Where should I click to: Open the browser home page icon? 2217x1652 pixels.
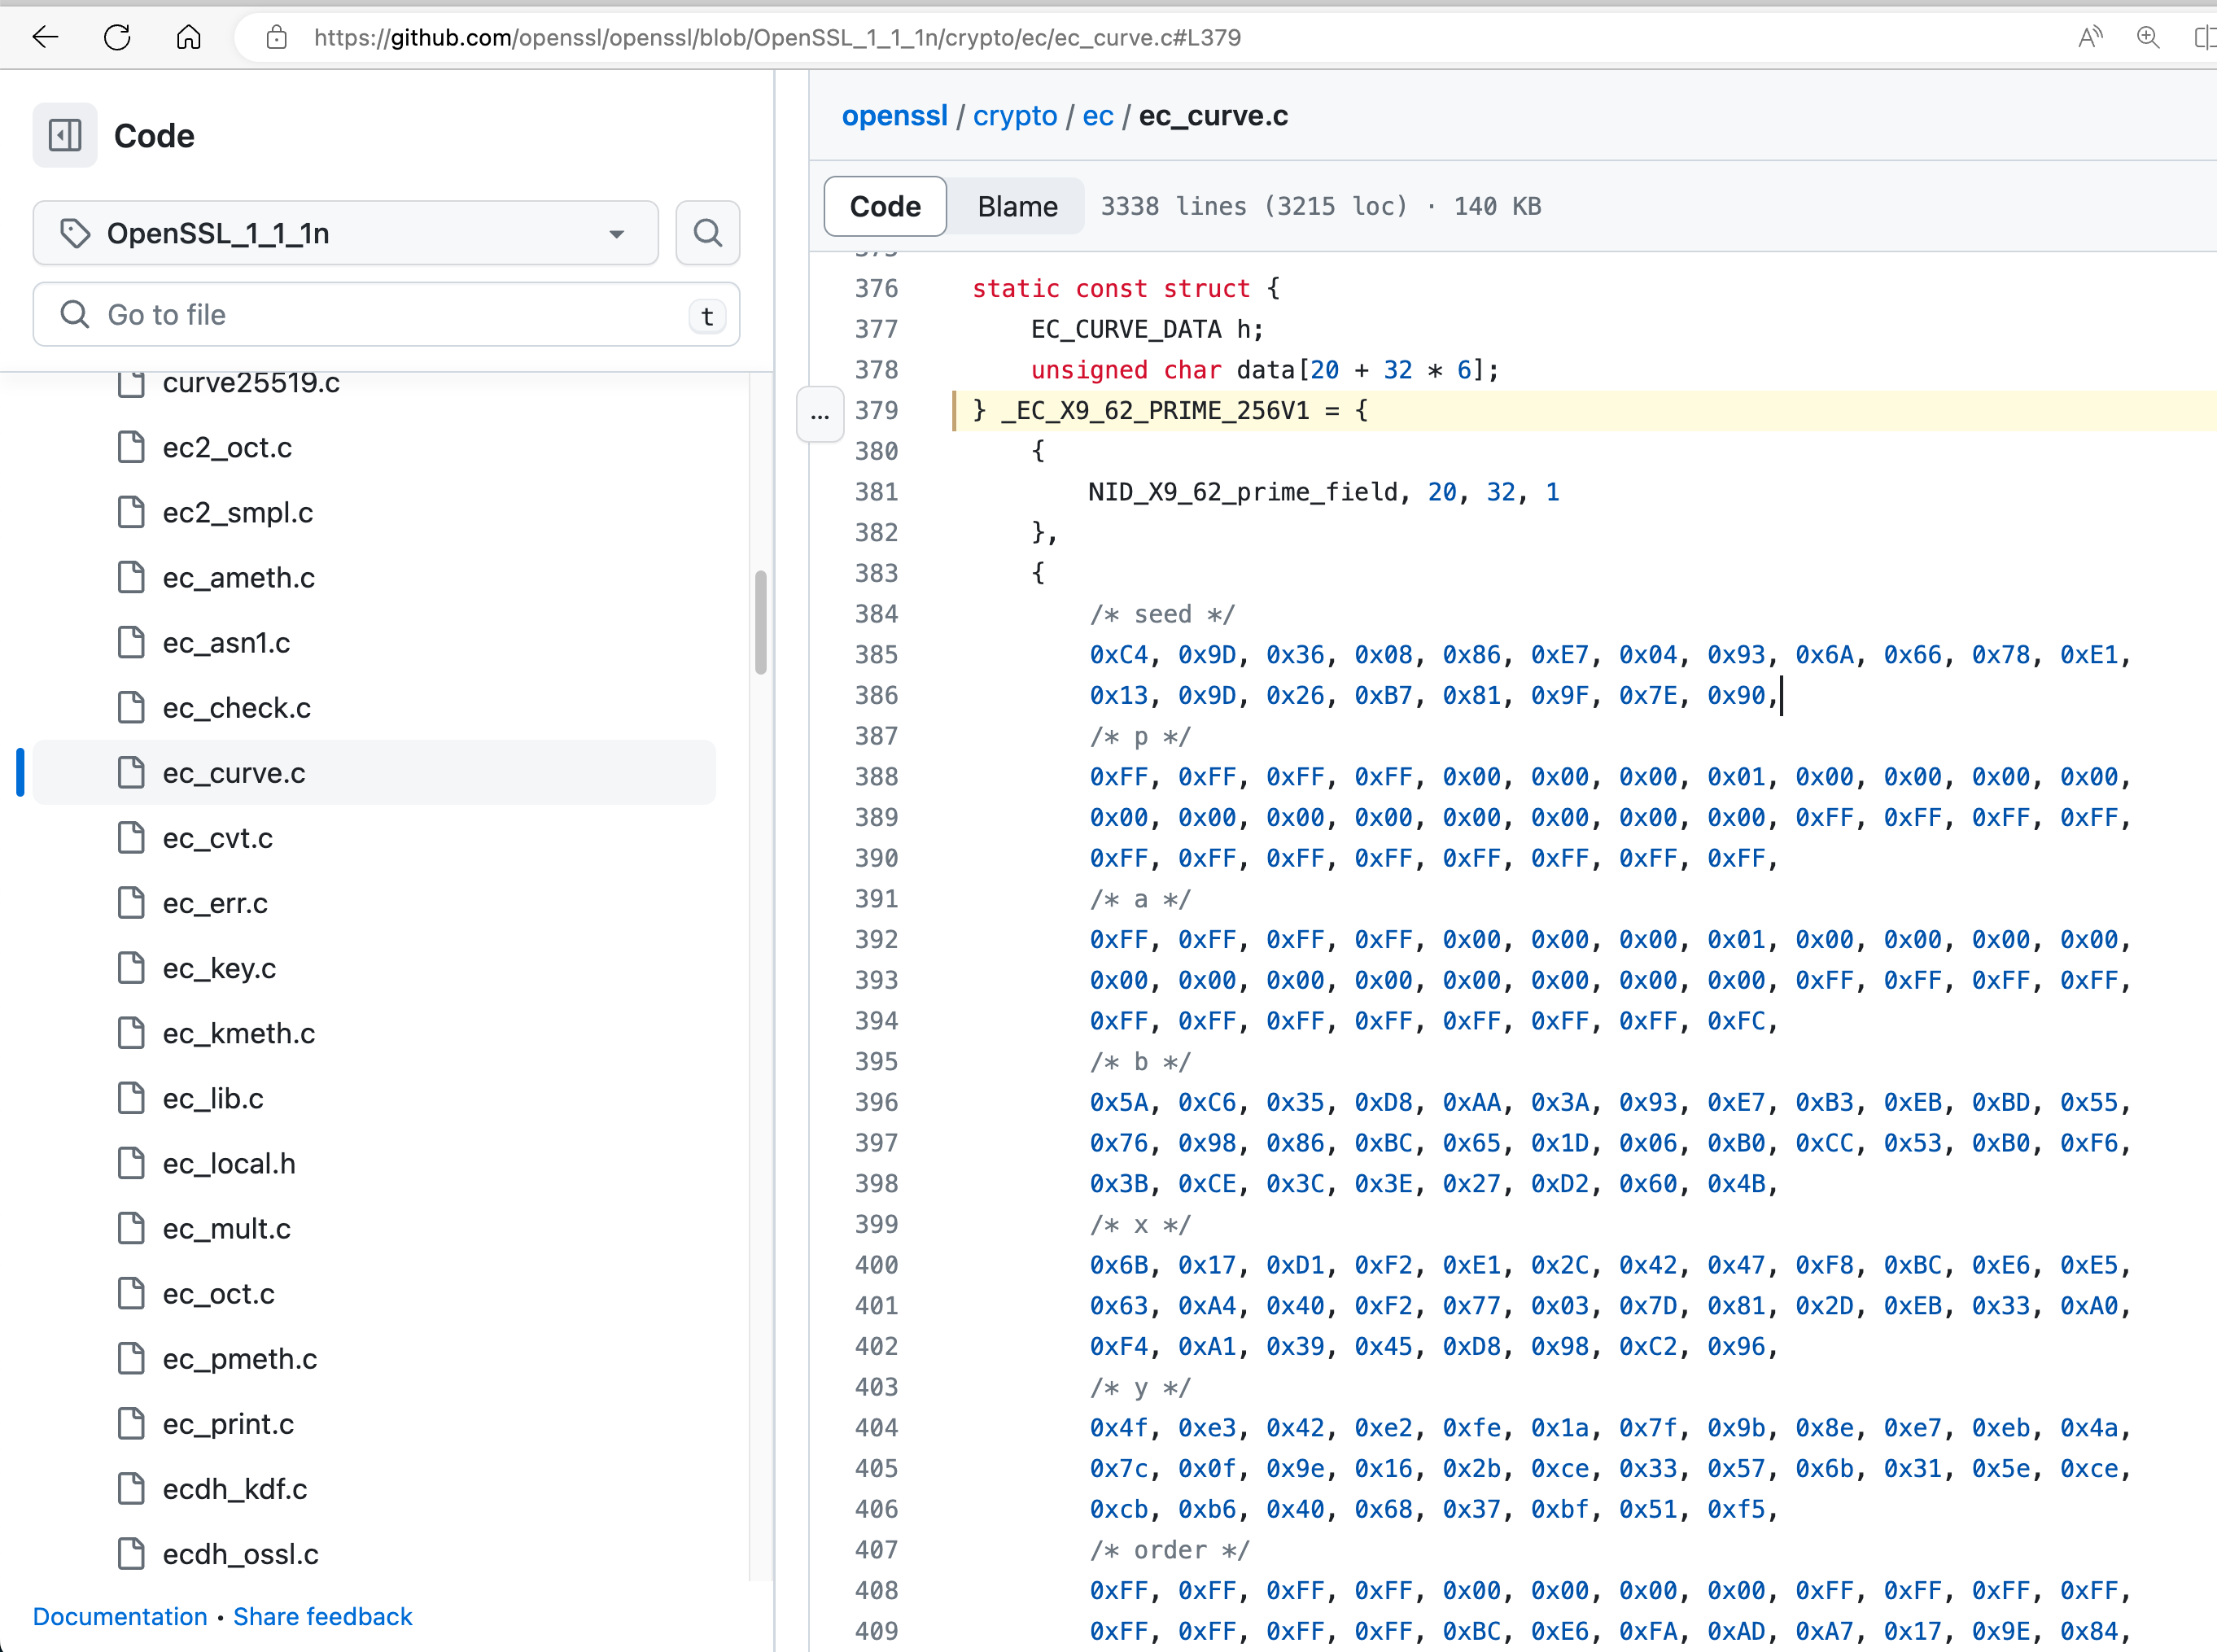click(188, 38)
